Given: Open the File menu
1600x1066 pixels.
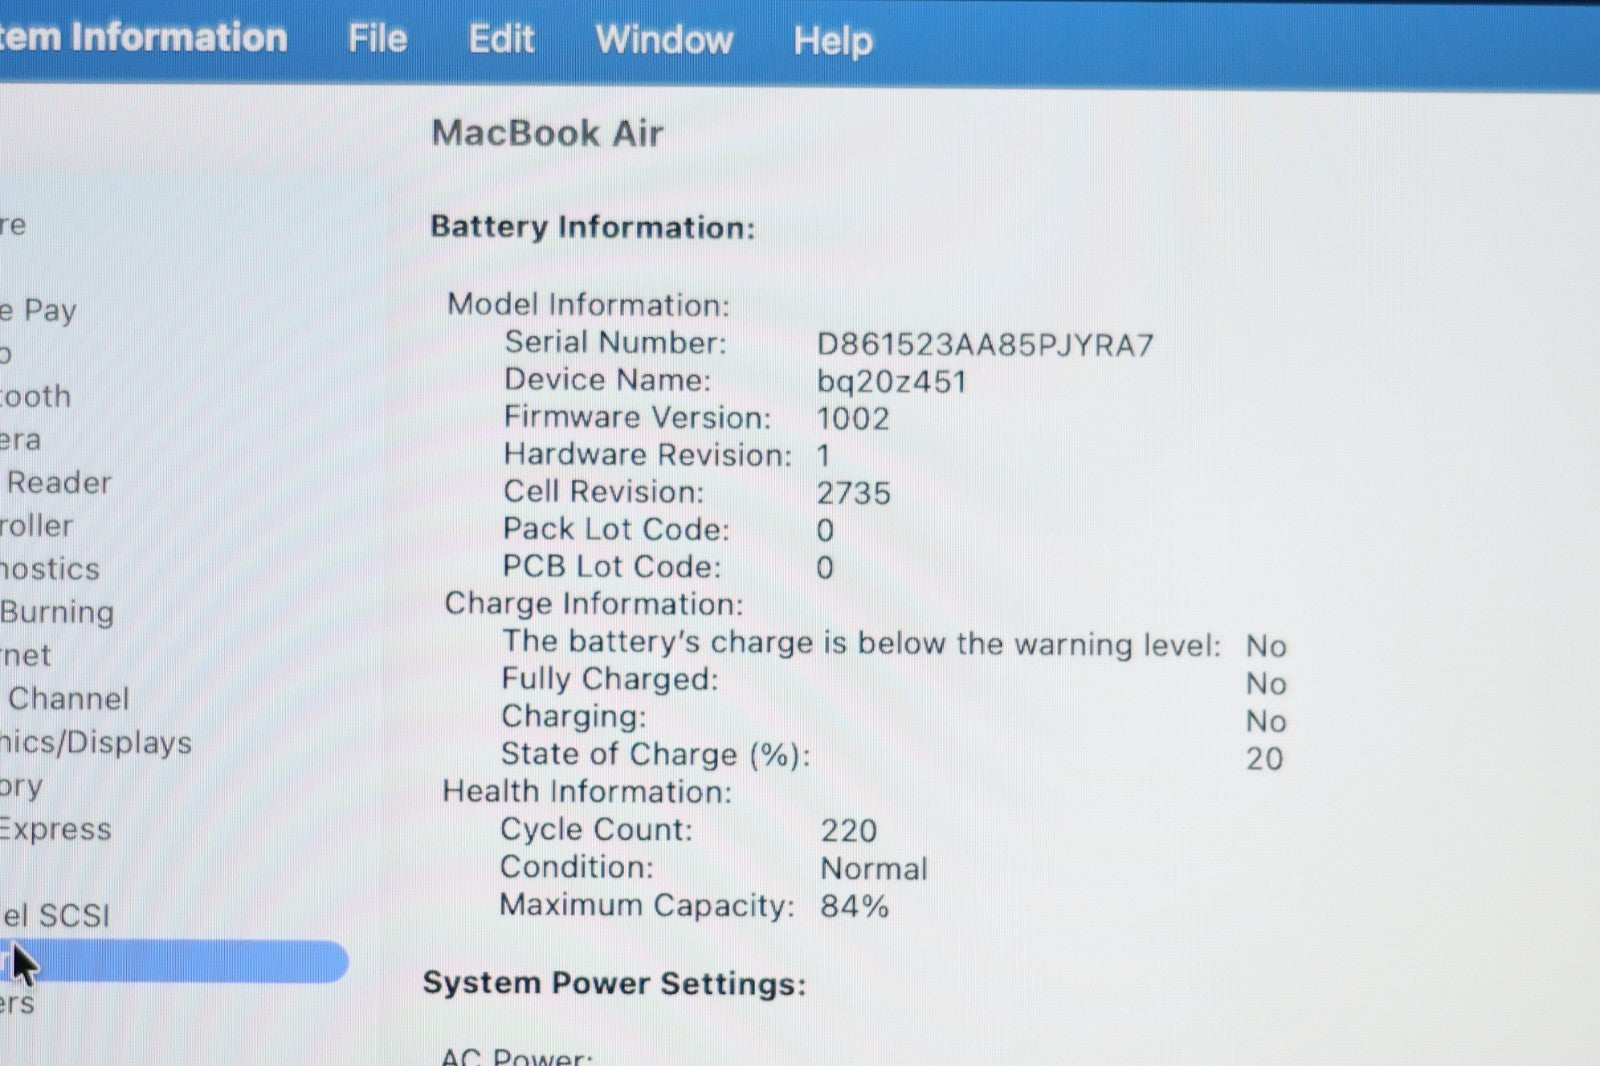Looking at the screenshot, I should pos(377,39).
